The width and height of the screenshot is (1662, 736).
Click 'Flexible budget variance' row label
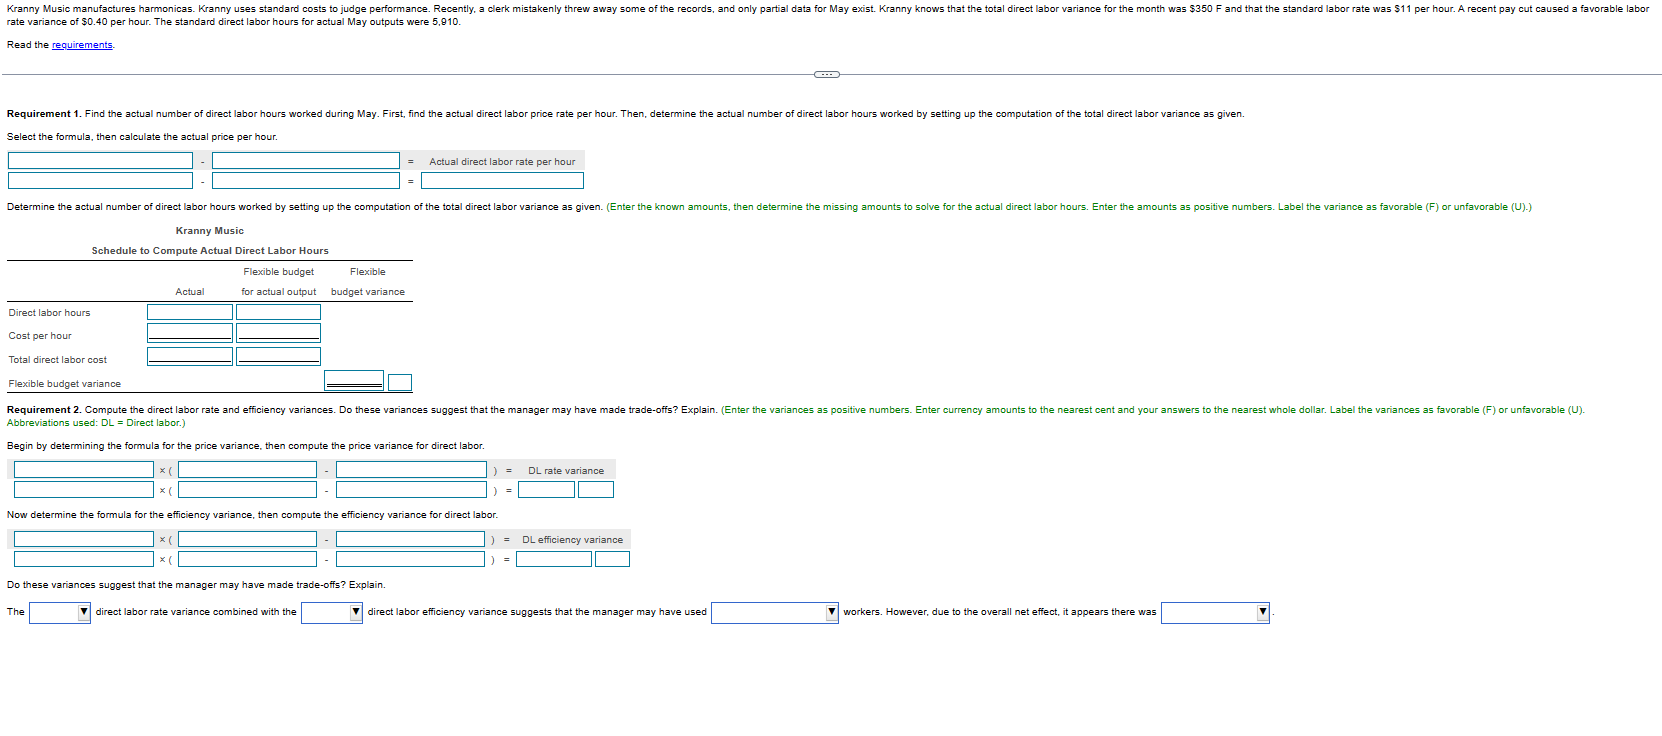point(65,384)
